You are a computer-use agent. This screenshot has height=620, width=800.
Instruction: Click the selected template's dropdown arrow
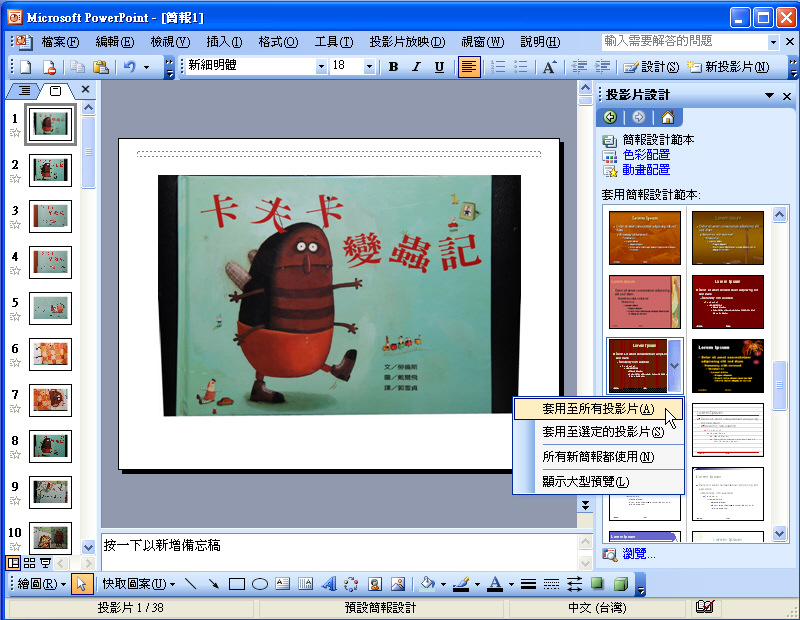coord(674,366)
